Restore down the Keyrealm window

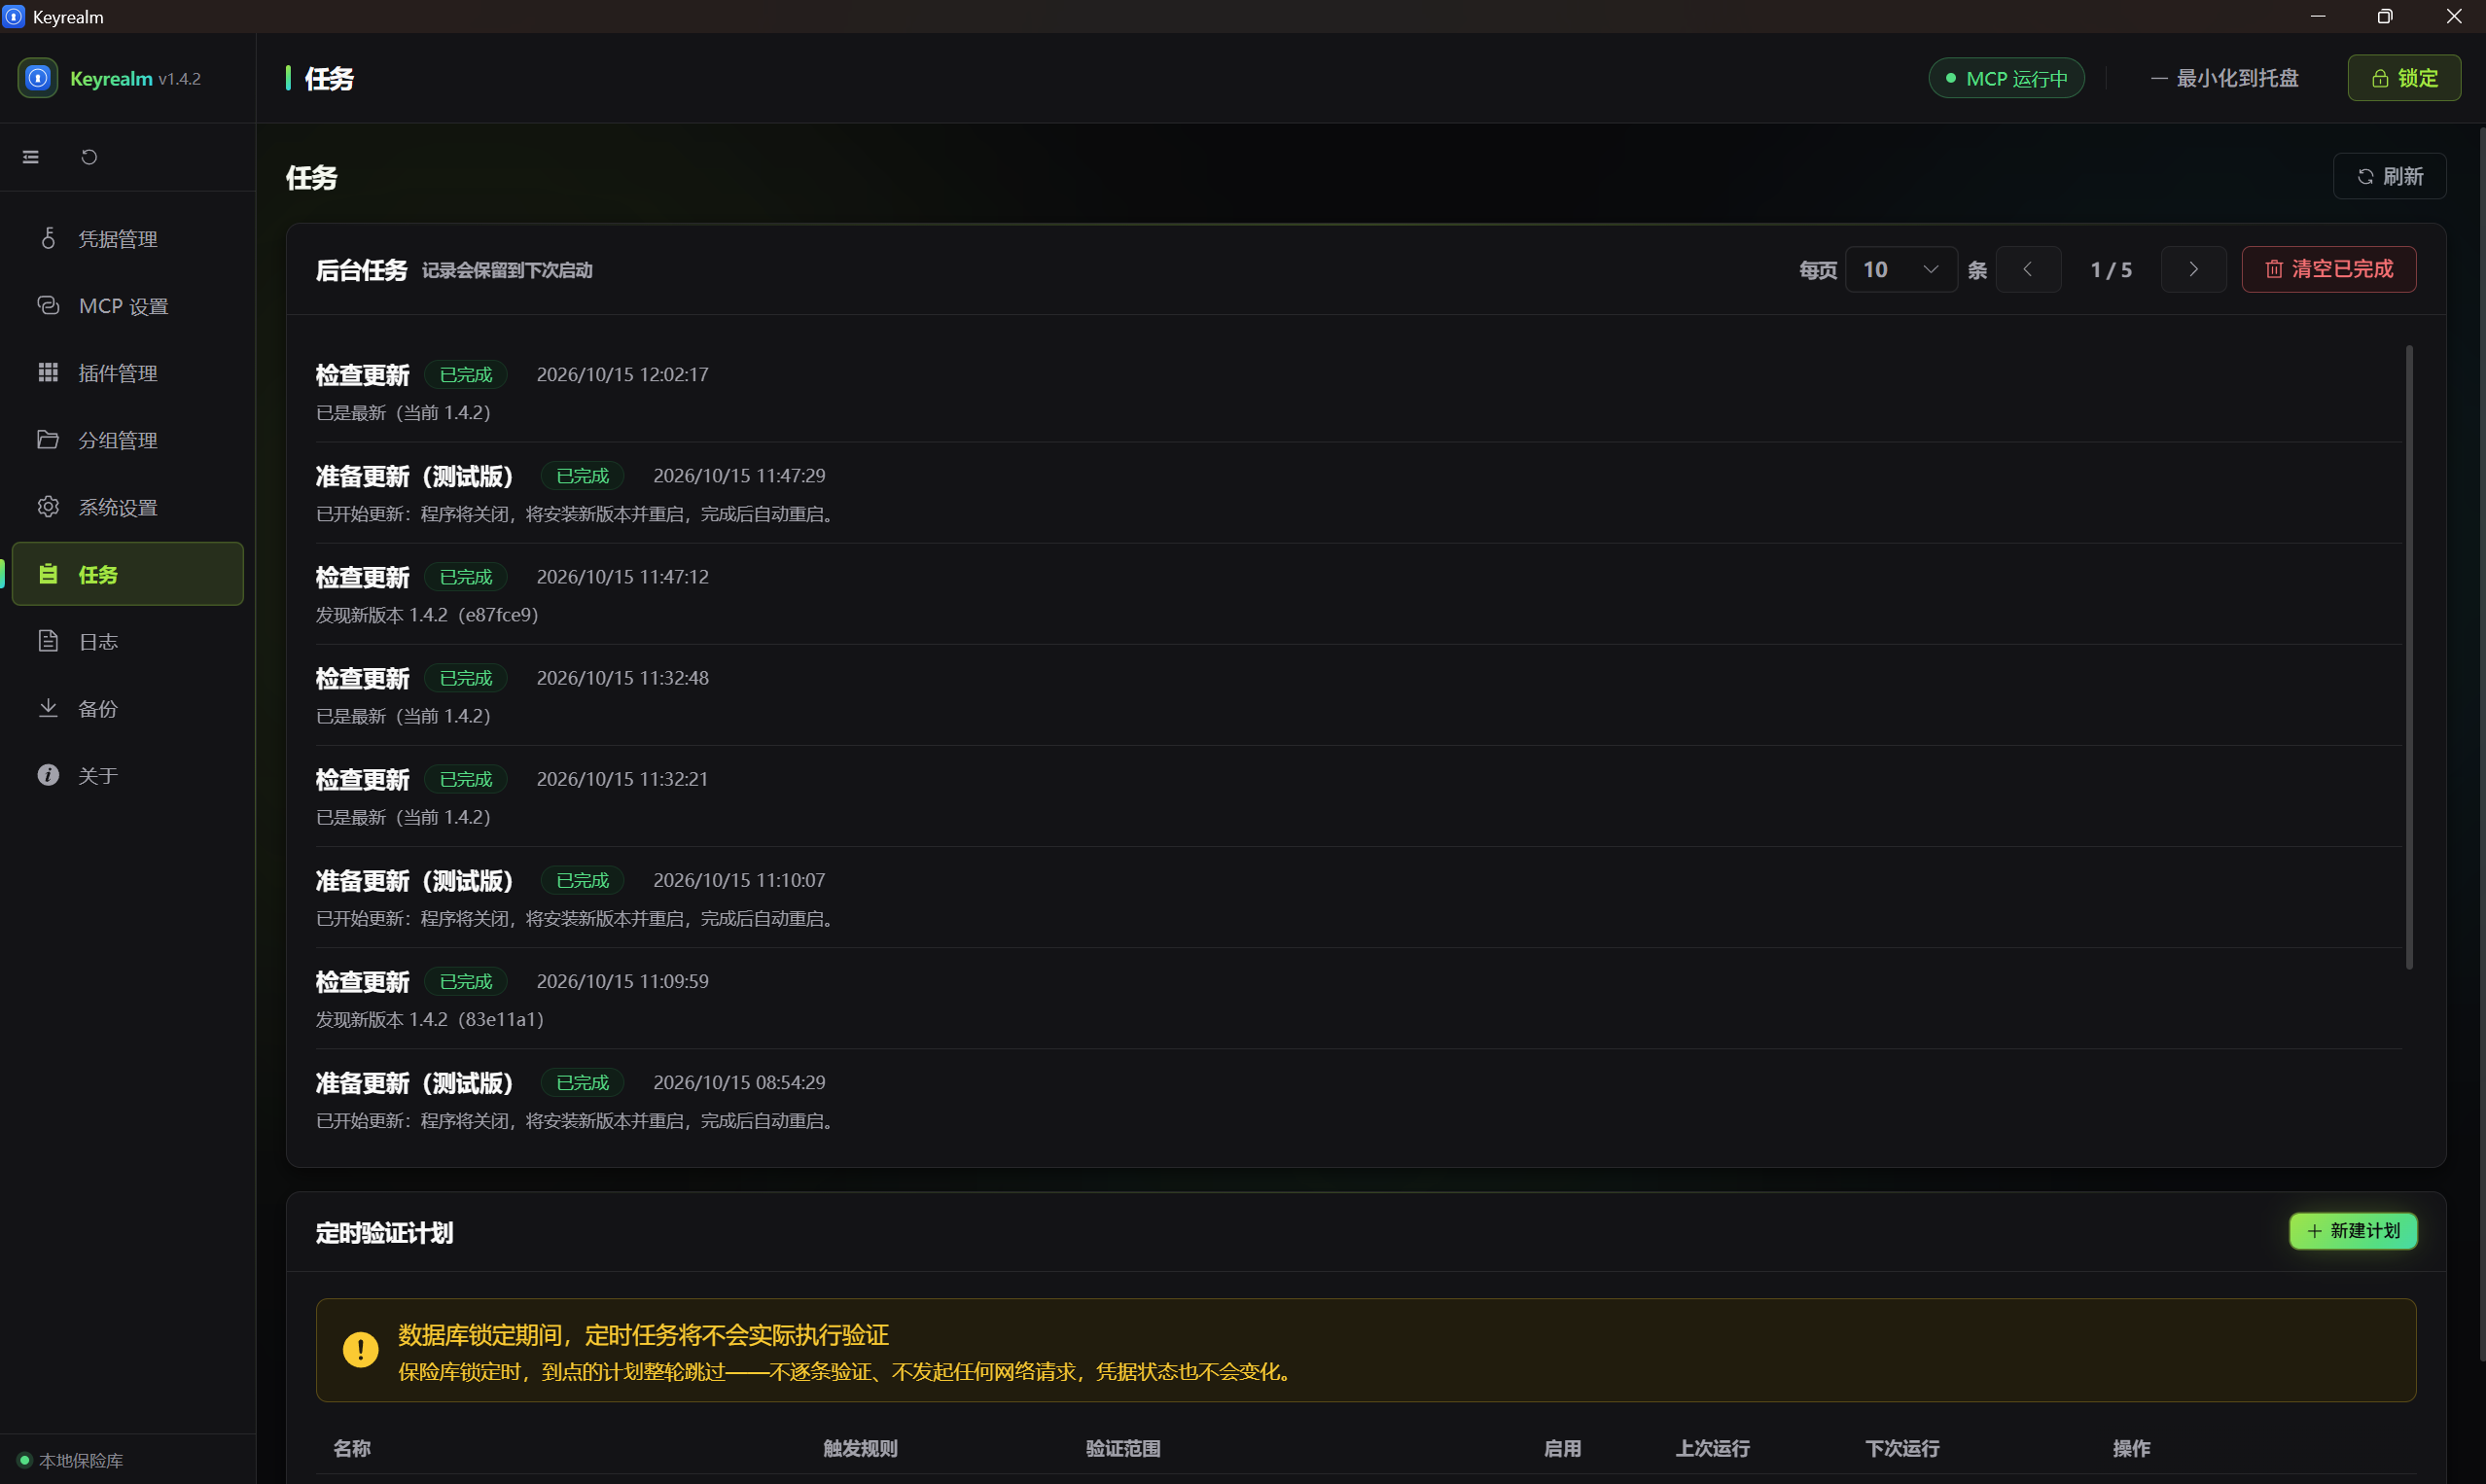(2385, 16)
